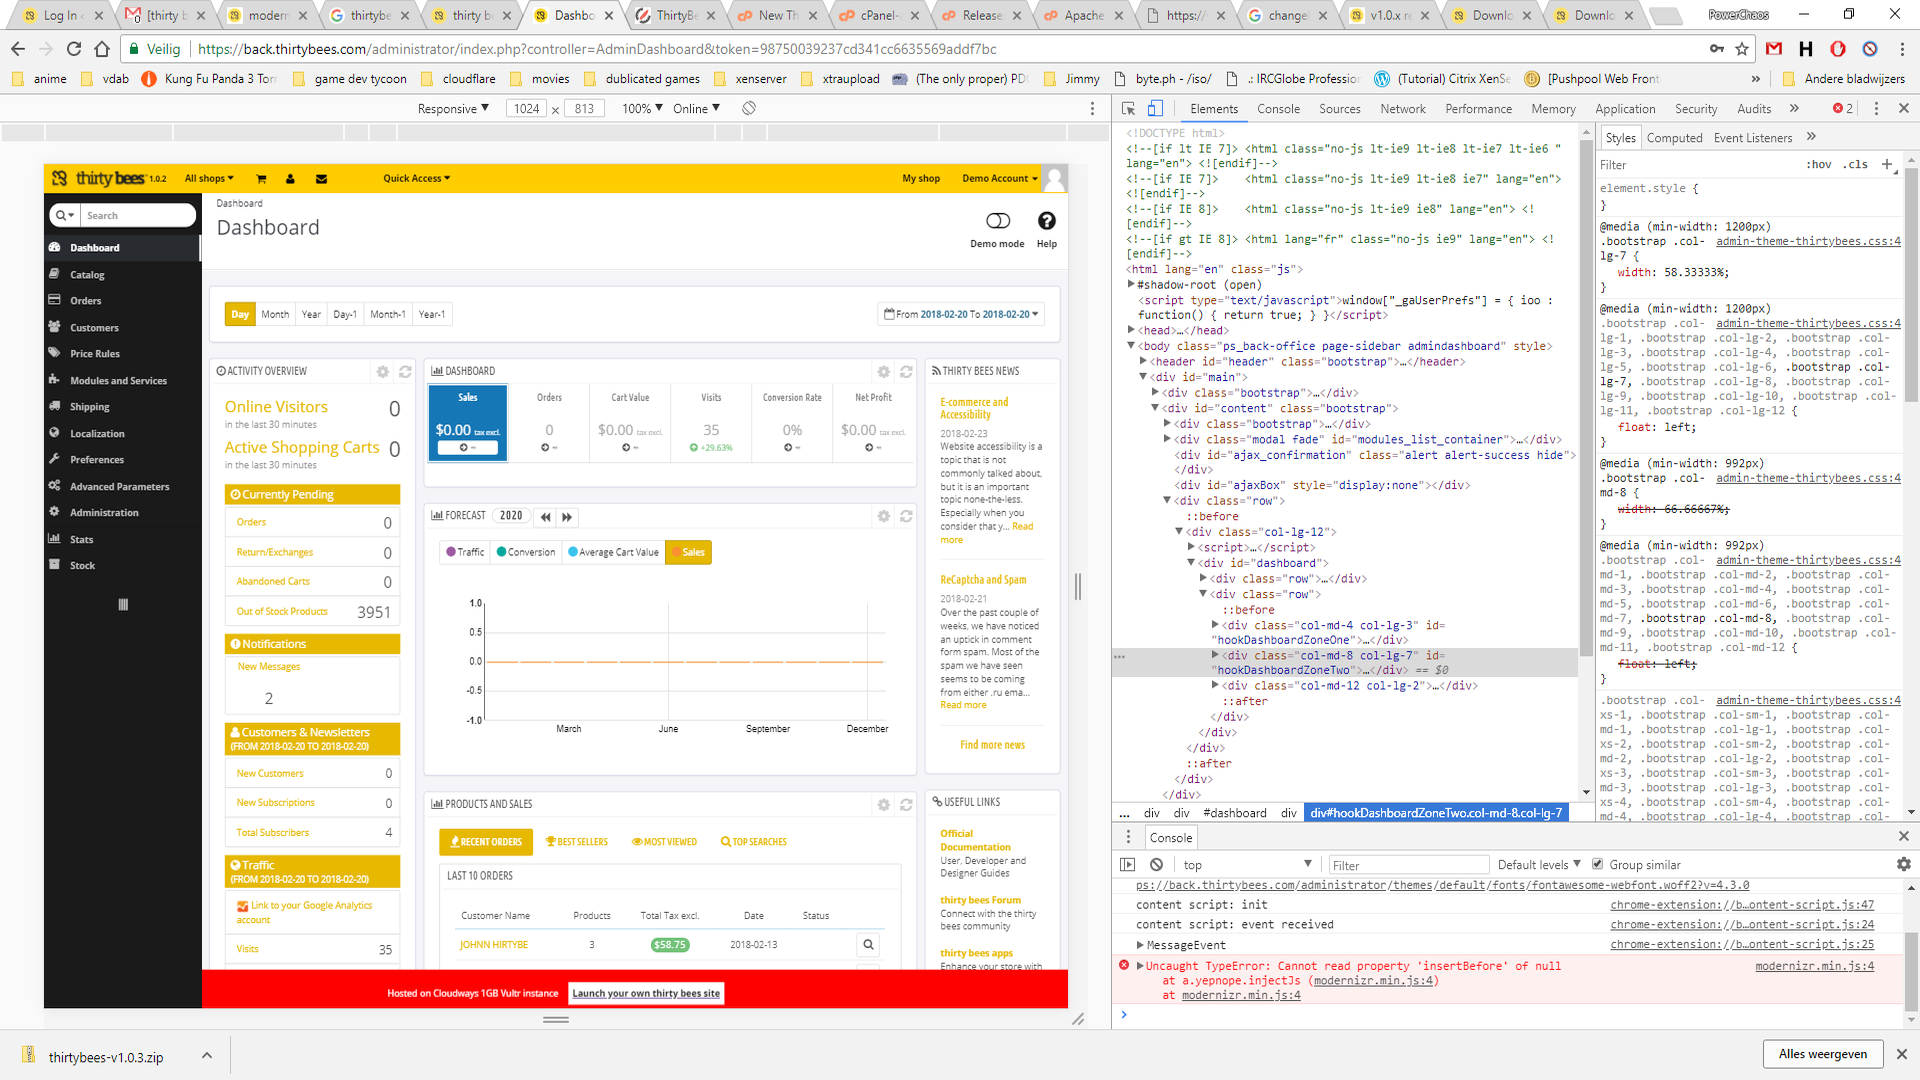
Task: Click forecast next year arrows icon
Action: click(567, 517)
